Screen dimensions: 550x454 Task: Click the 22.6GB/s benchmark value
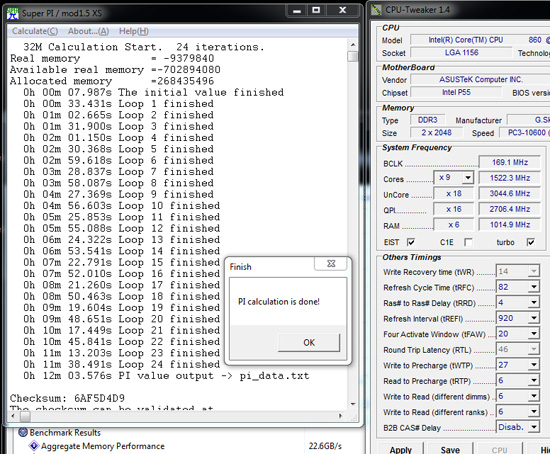(x=325, y=446)
